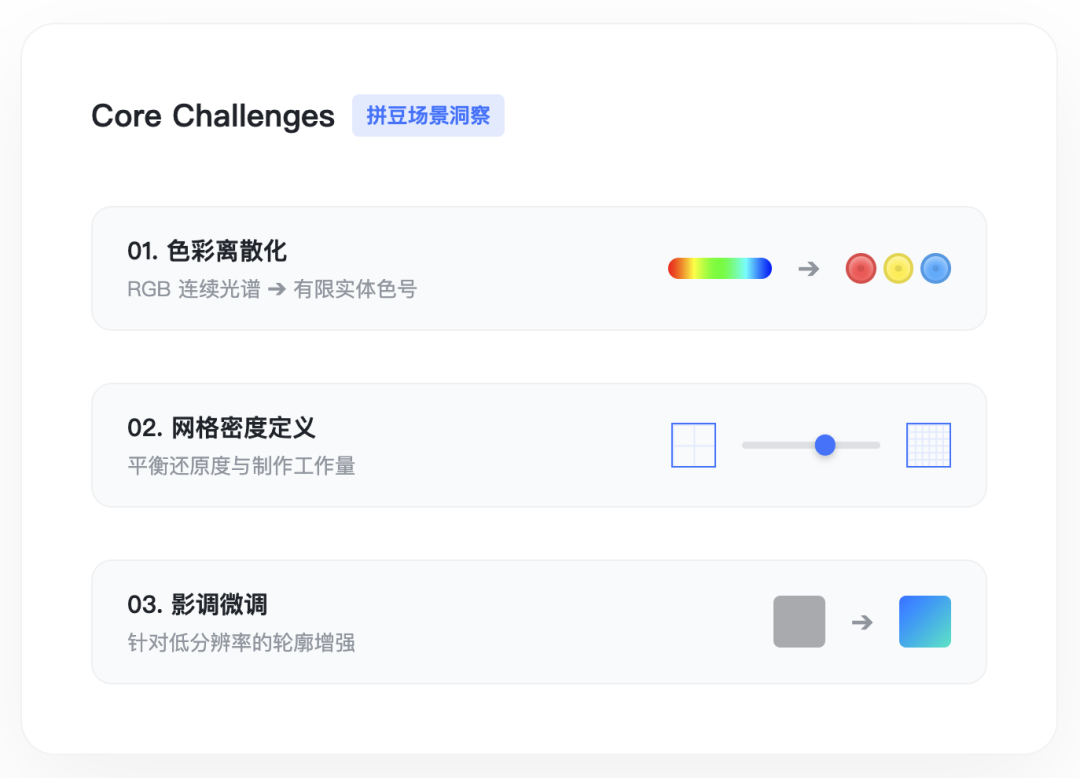The height and width of the screenshot is (778, 1080).
Task: Click the 针对低分辨率的轮廓增强 description
Action: (241, 643)
